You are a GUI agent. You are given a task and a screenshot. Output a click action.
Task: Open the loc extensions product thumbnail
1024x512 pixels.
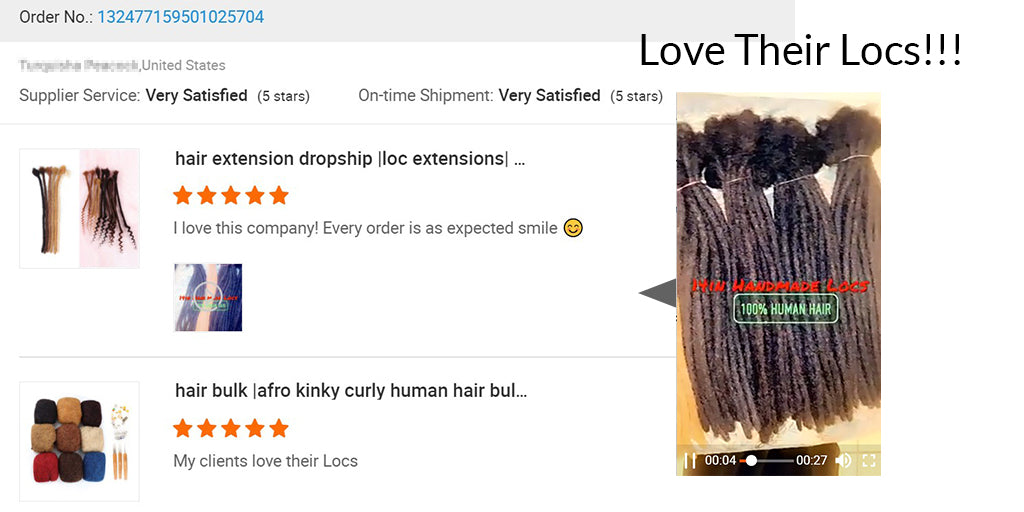click(x=79, y=208)
